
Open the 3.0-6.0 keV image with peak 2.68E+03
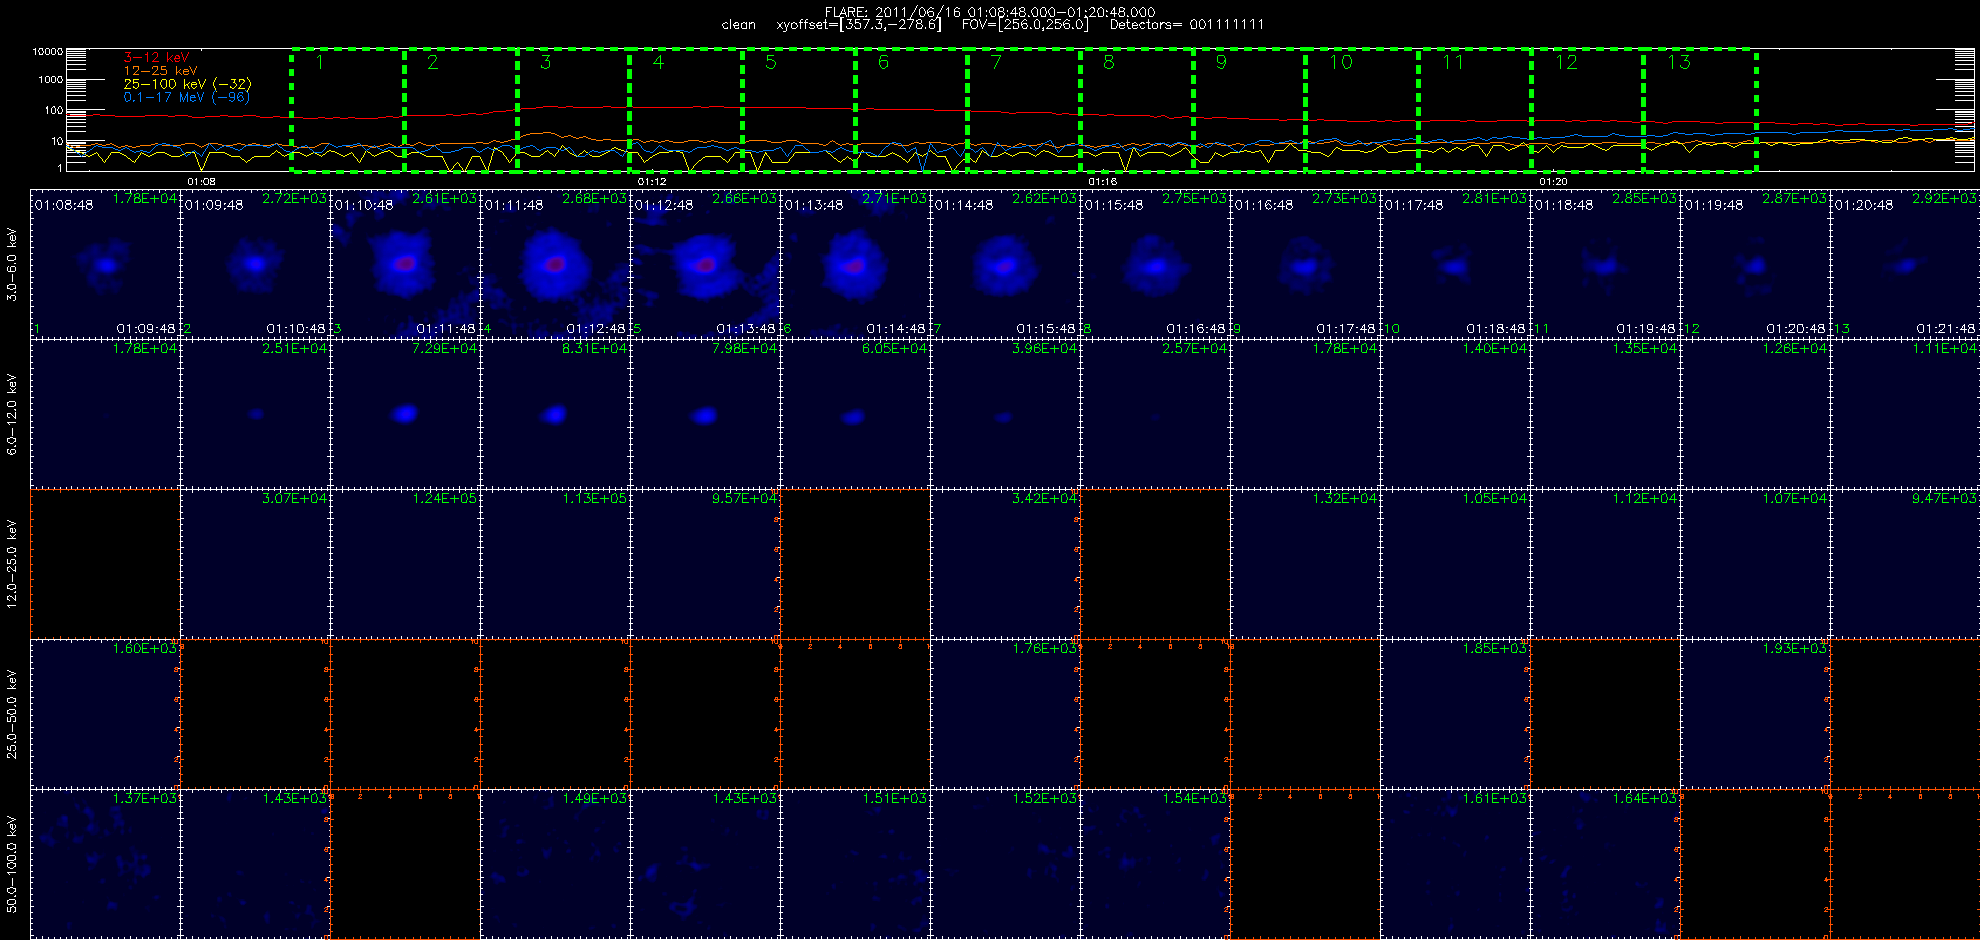coord(555,264)
